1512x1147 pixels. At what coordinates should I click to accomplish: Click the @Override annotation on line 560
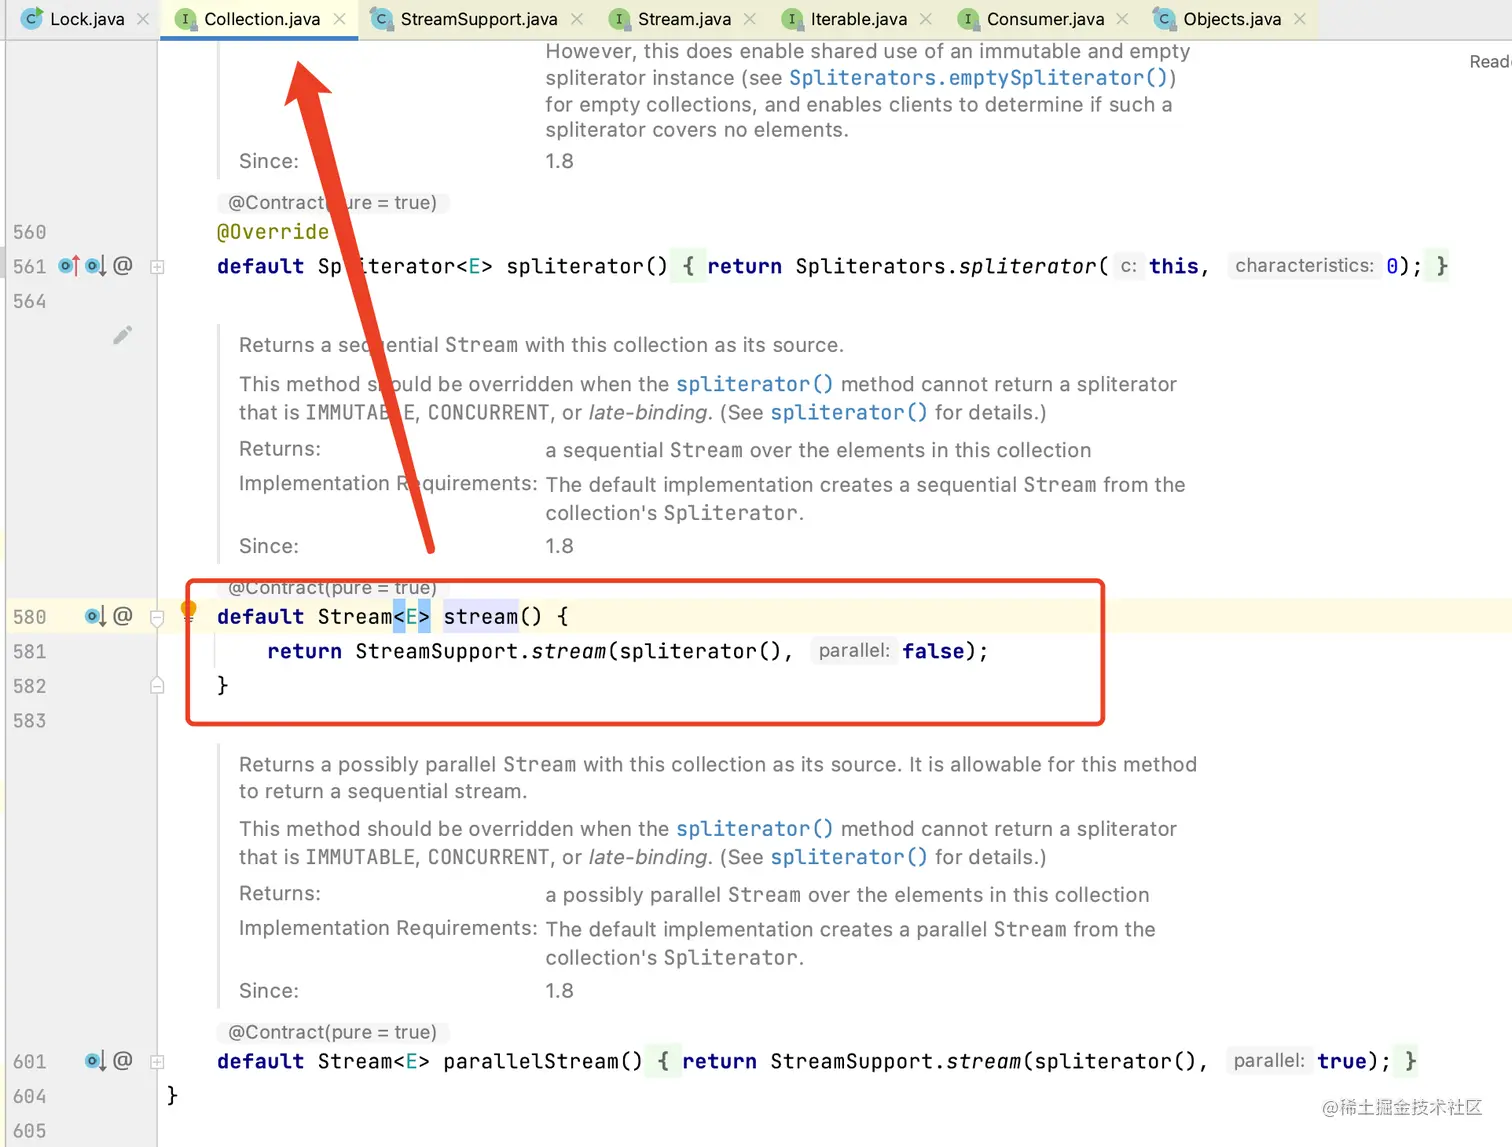(x=273, y=232)
